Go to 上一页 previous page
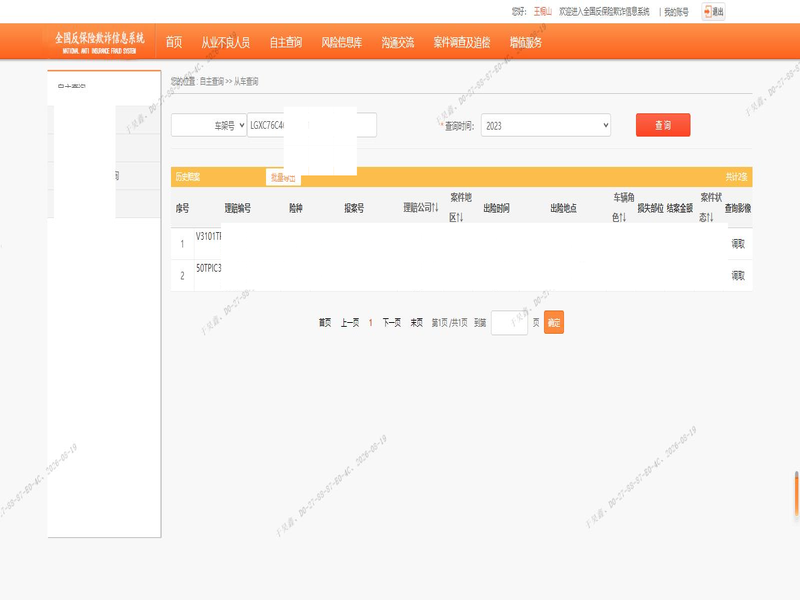The image size is (800, 600). click(350, 322)
